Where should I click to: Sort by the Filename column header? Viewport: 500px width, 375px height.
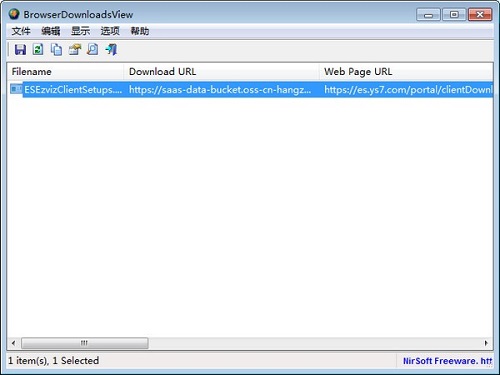pos(65,71)
